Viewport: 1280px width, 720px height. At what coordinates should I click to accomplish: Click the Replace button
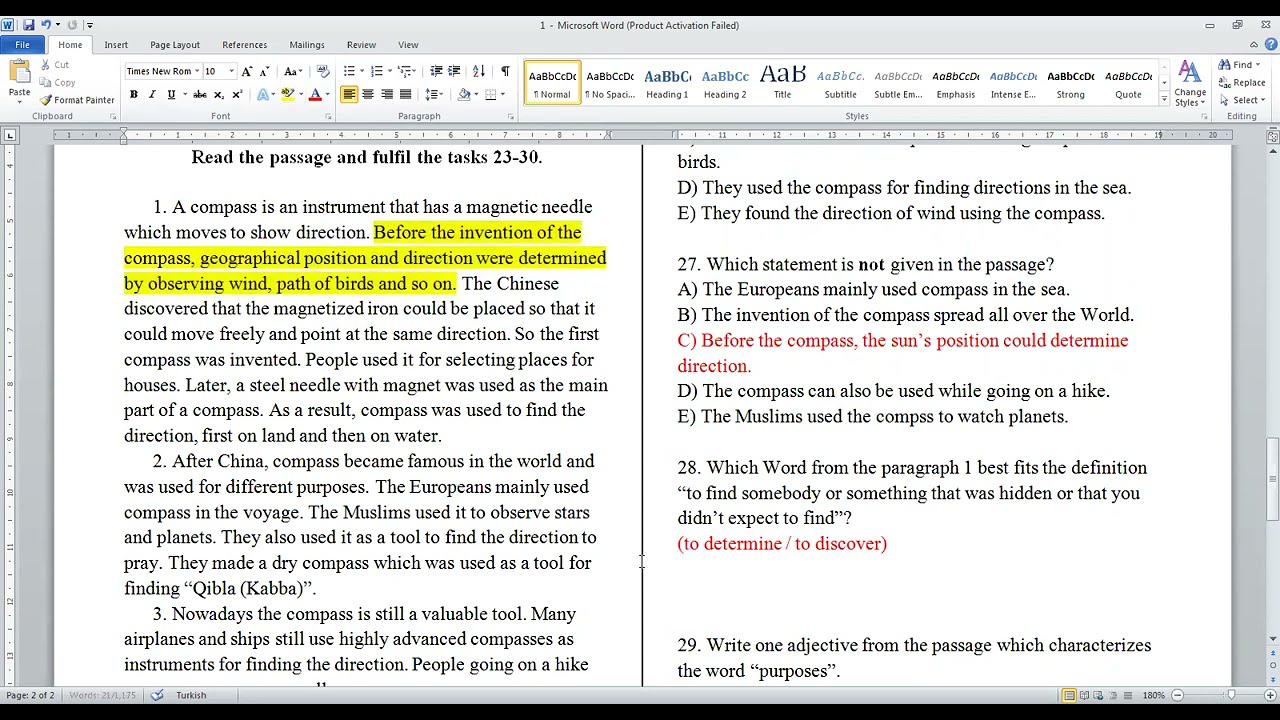point(1242,83)
